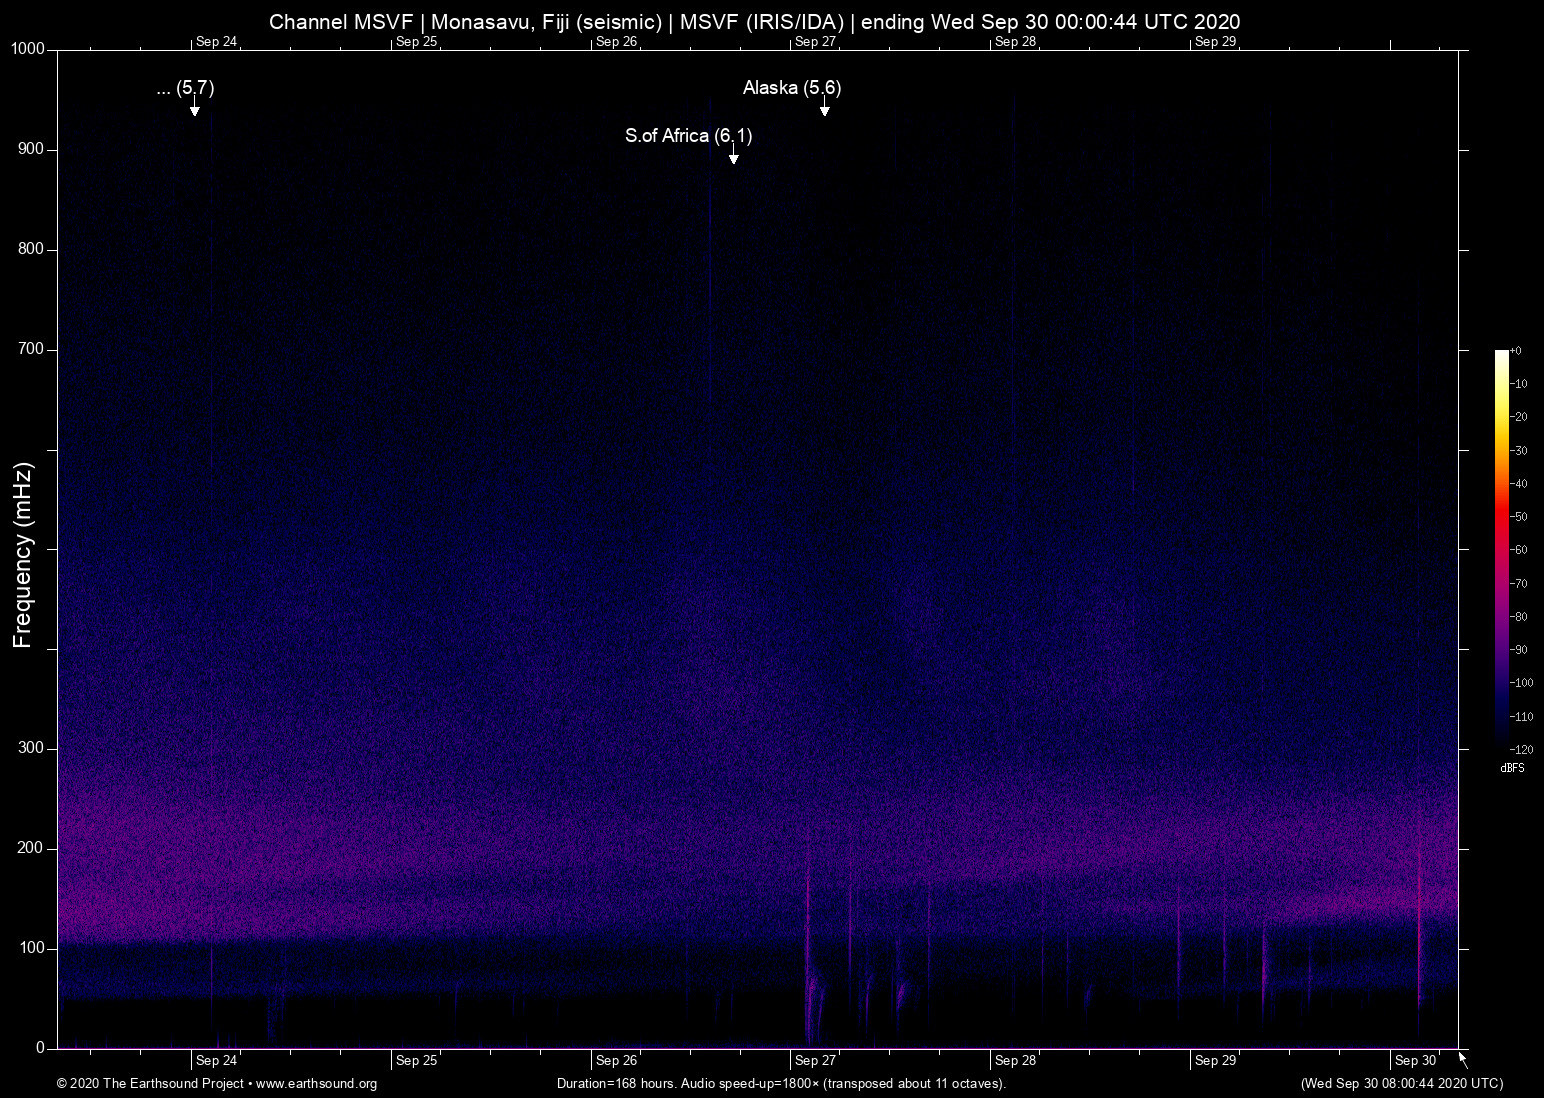The width and height of the screenshot is (1544, 1098).
Task: Select the S.of Africa (6.1) event label
Action: [x=688, y=136]
